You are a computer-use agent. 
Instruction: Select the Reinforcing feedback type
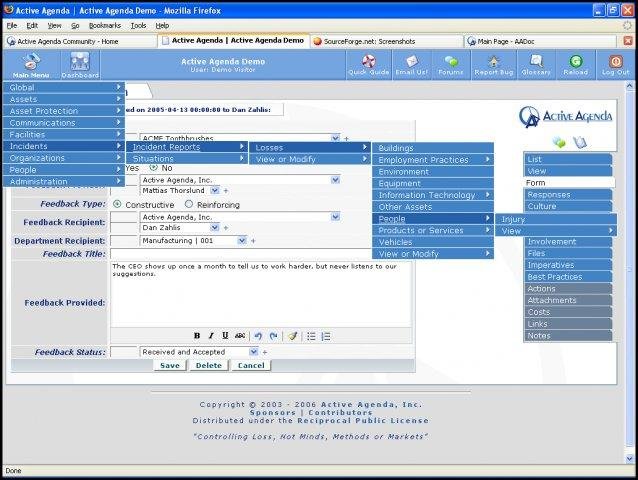tap(189, 204)
